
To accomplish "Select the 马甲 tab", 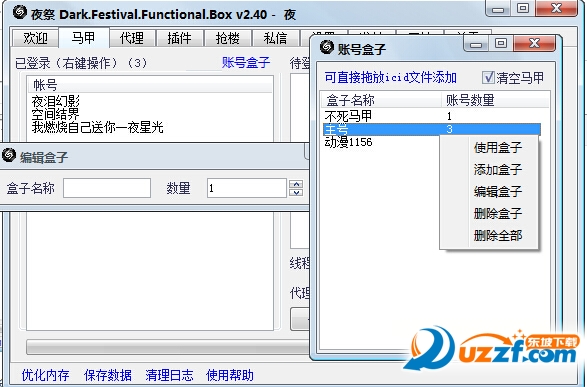I will coord(83,37).
